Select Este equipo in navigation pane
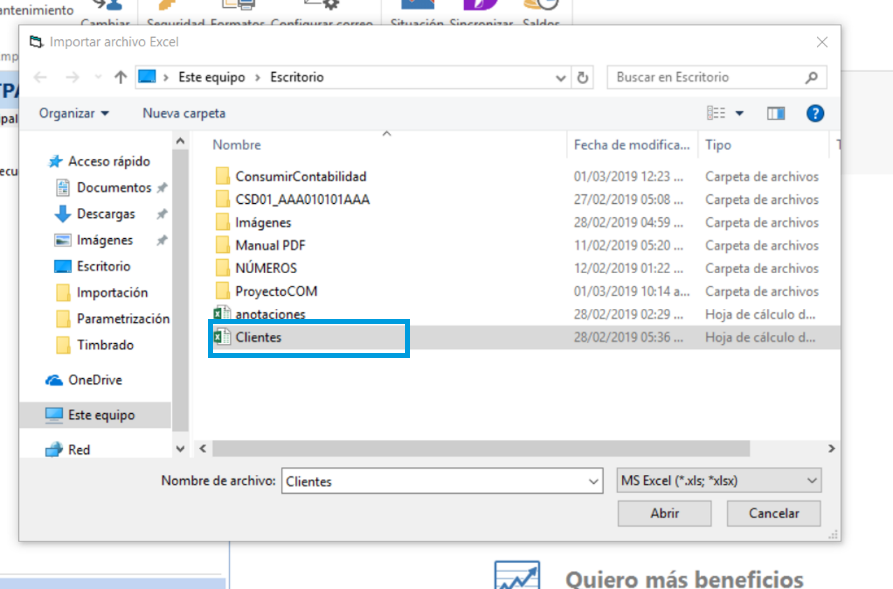This screenshot has height=589, width=893. 95,415
